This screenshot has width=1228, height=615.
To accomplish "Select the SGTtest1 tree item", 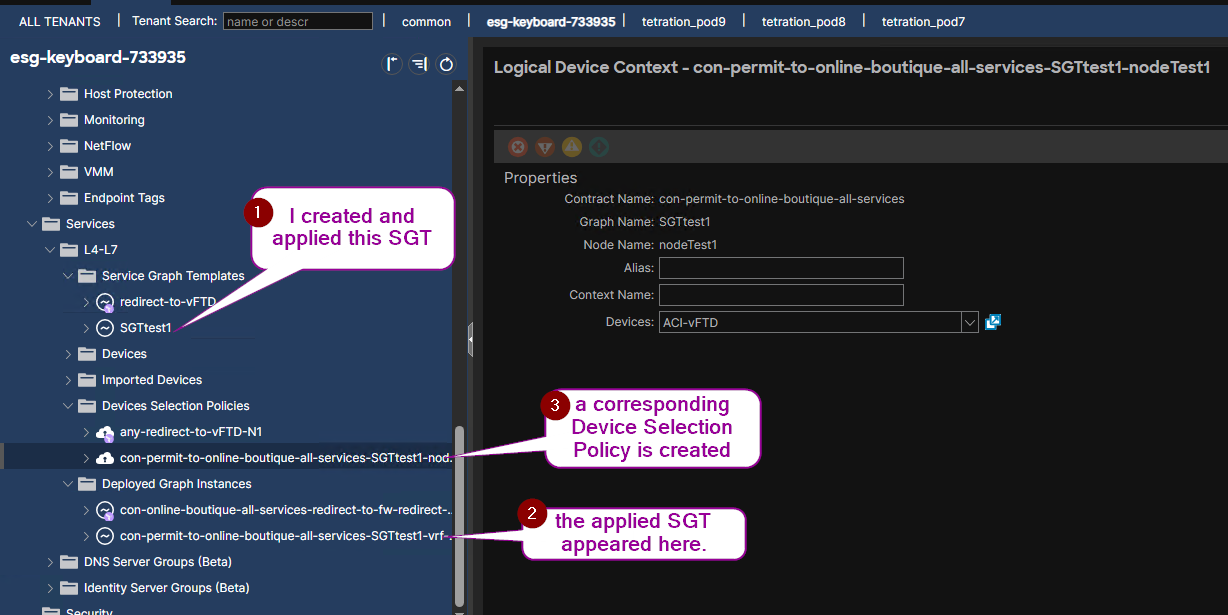I will click(146, 328).
